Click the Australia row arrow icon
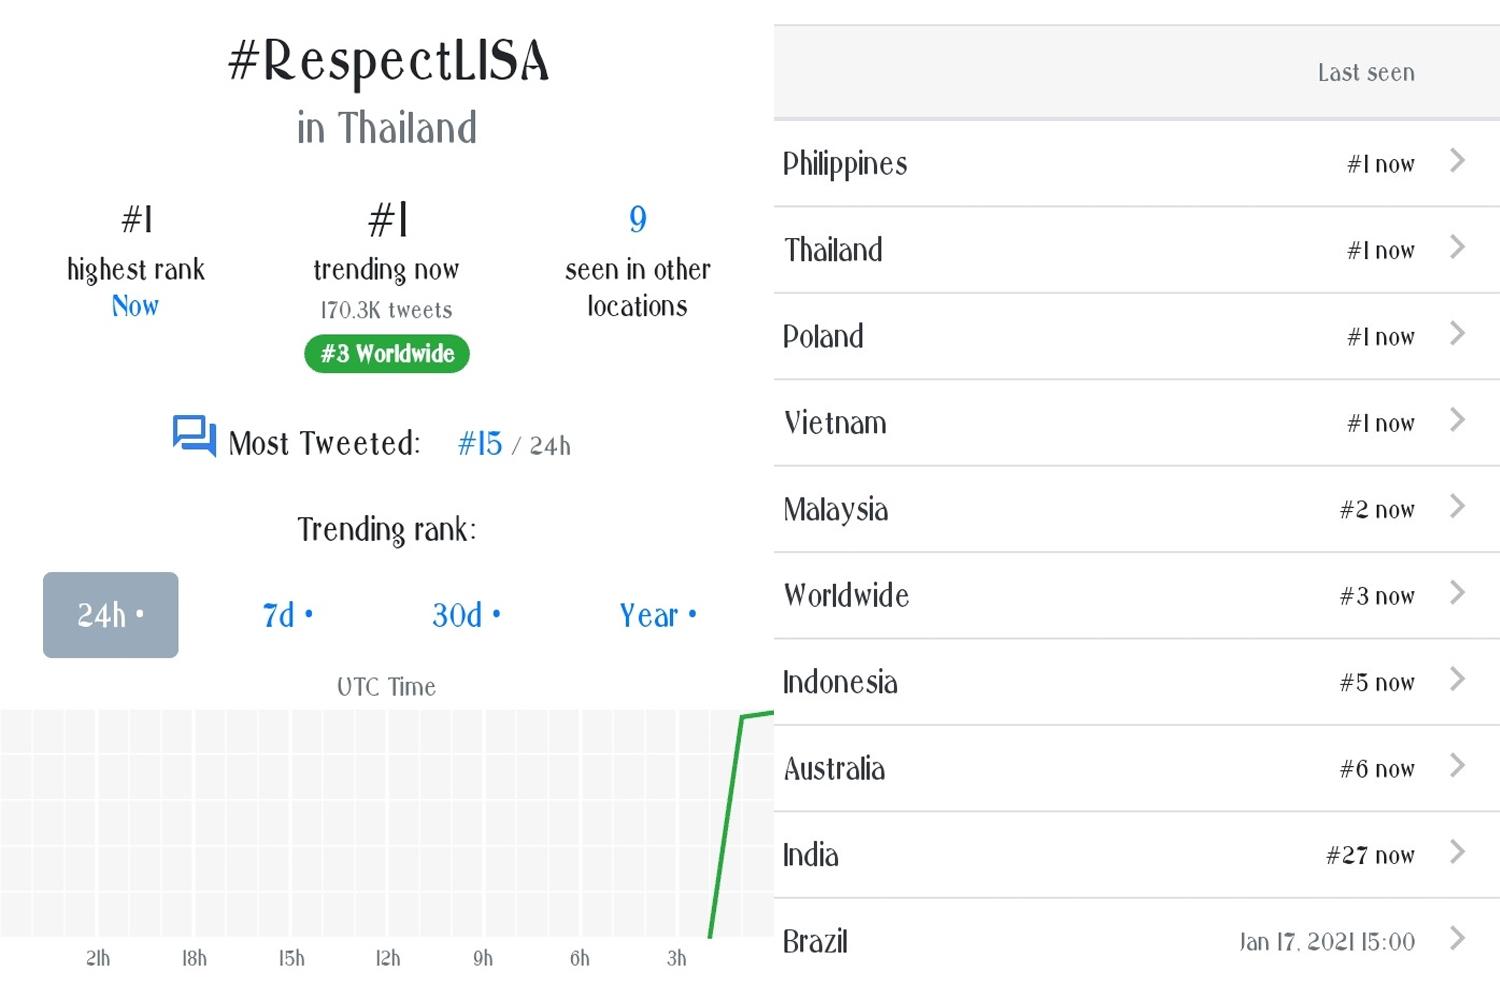The height and width of the screenshot is (1000, 1500). pos(1457,766)
